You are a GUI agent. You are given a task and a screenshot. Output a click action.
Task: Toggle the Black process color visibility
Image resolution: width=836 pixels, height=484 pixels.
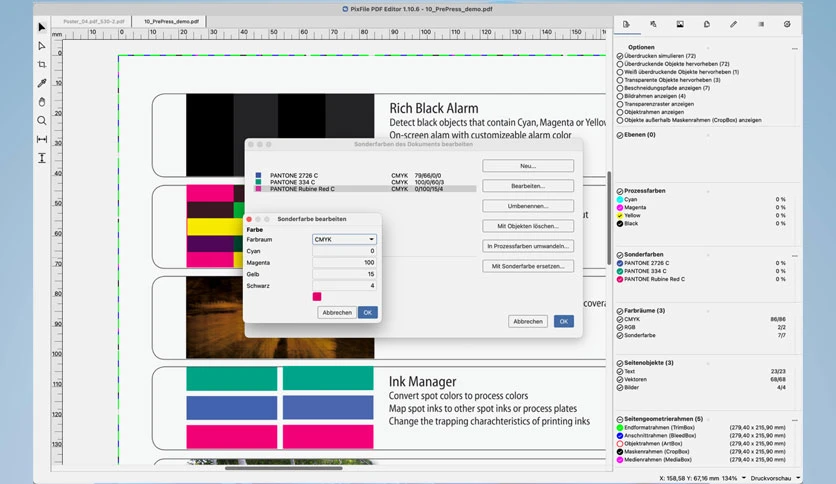(x=620, y=224)
